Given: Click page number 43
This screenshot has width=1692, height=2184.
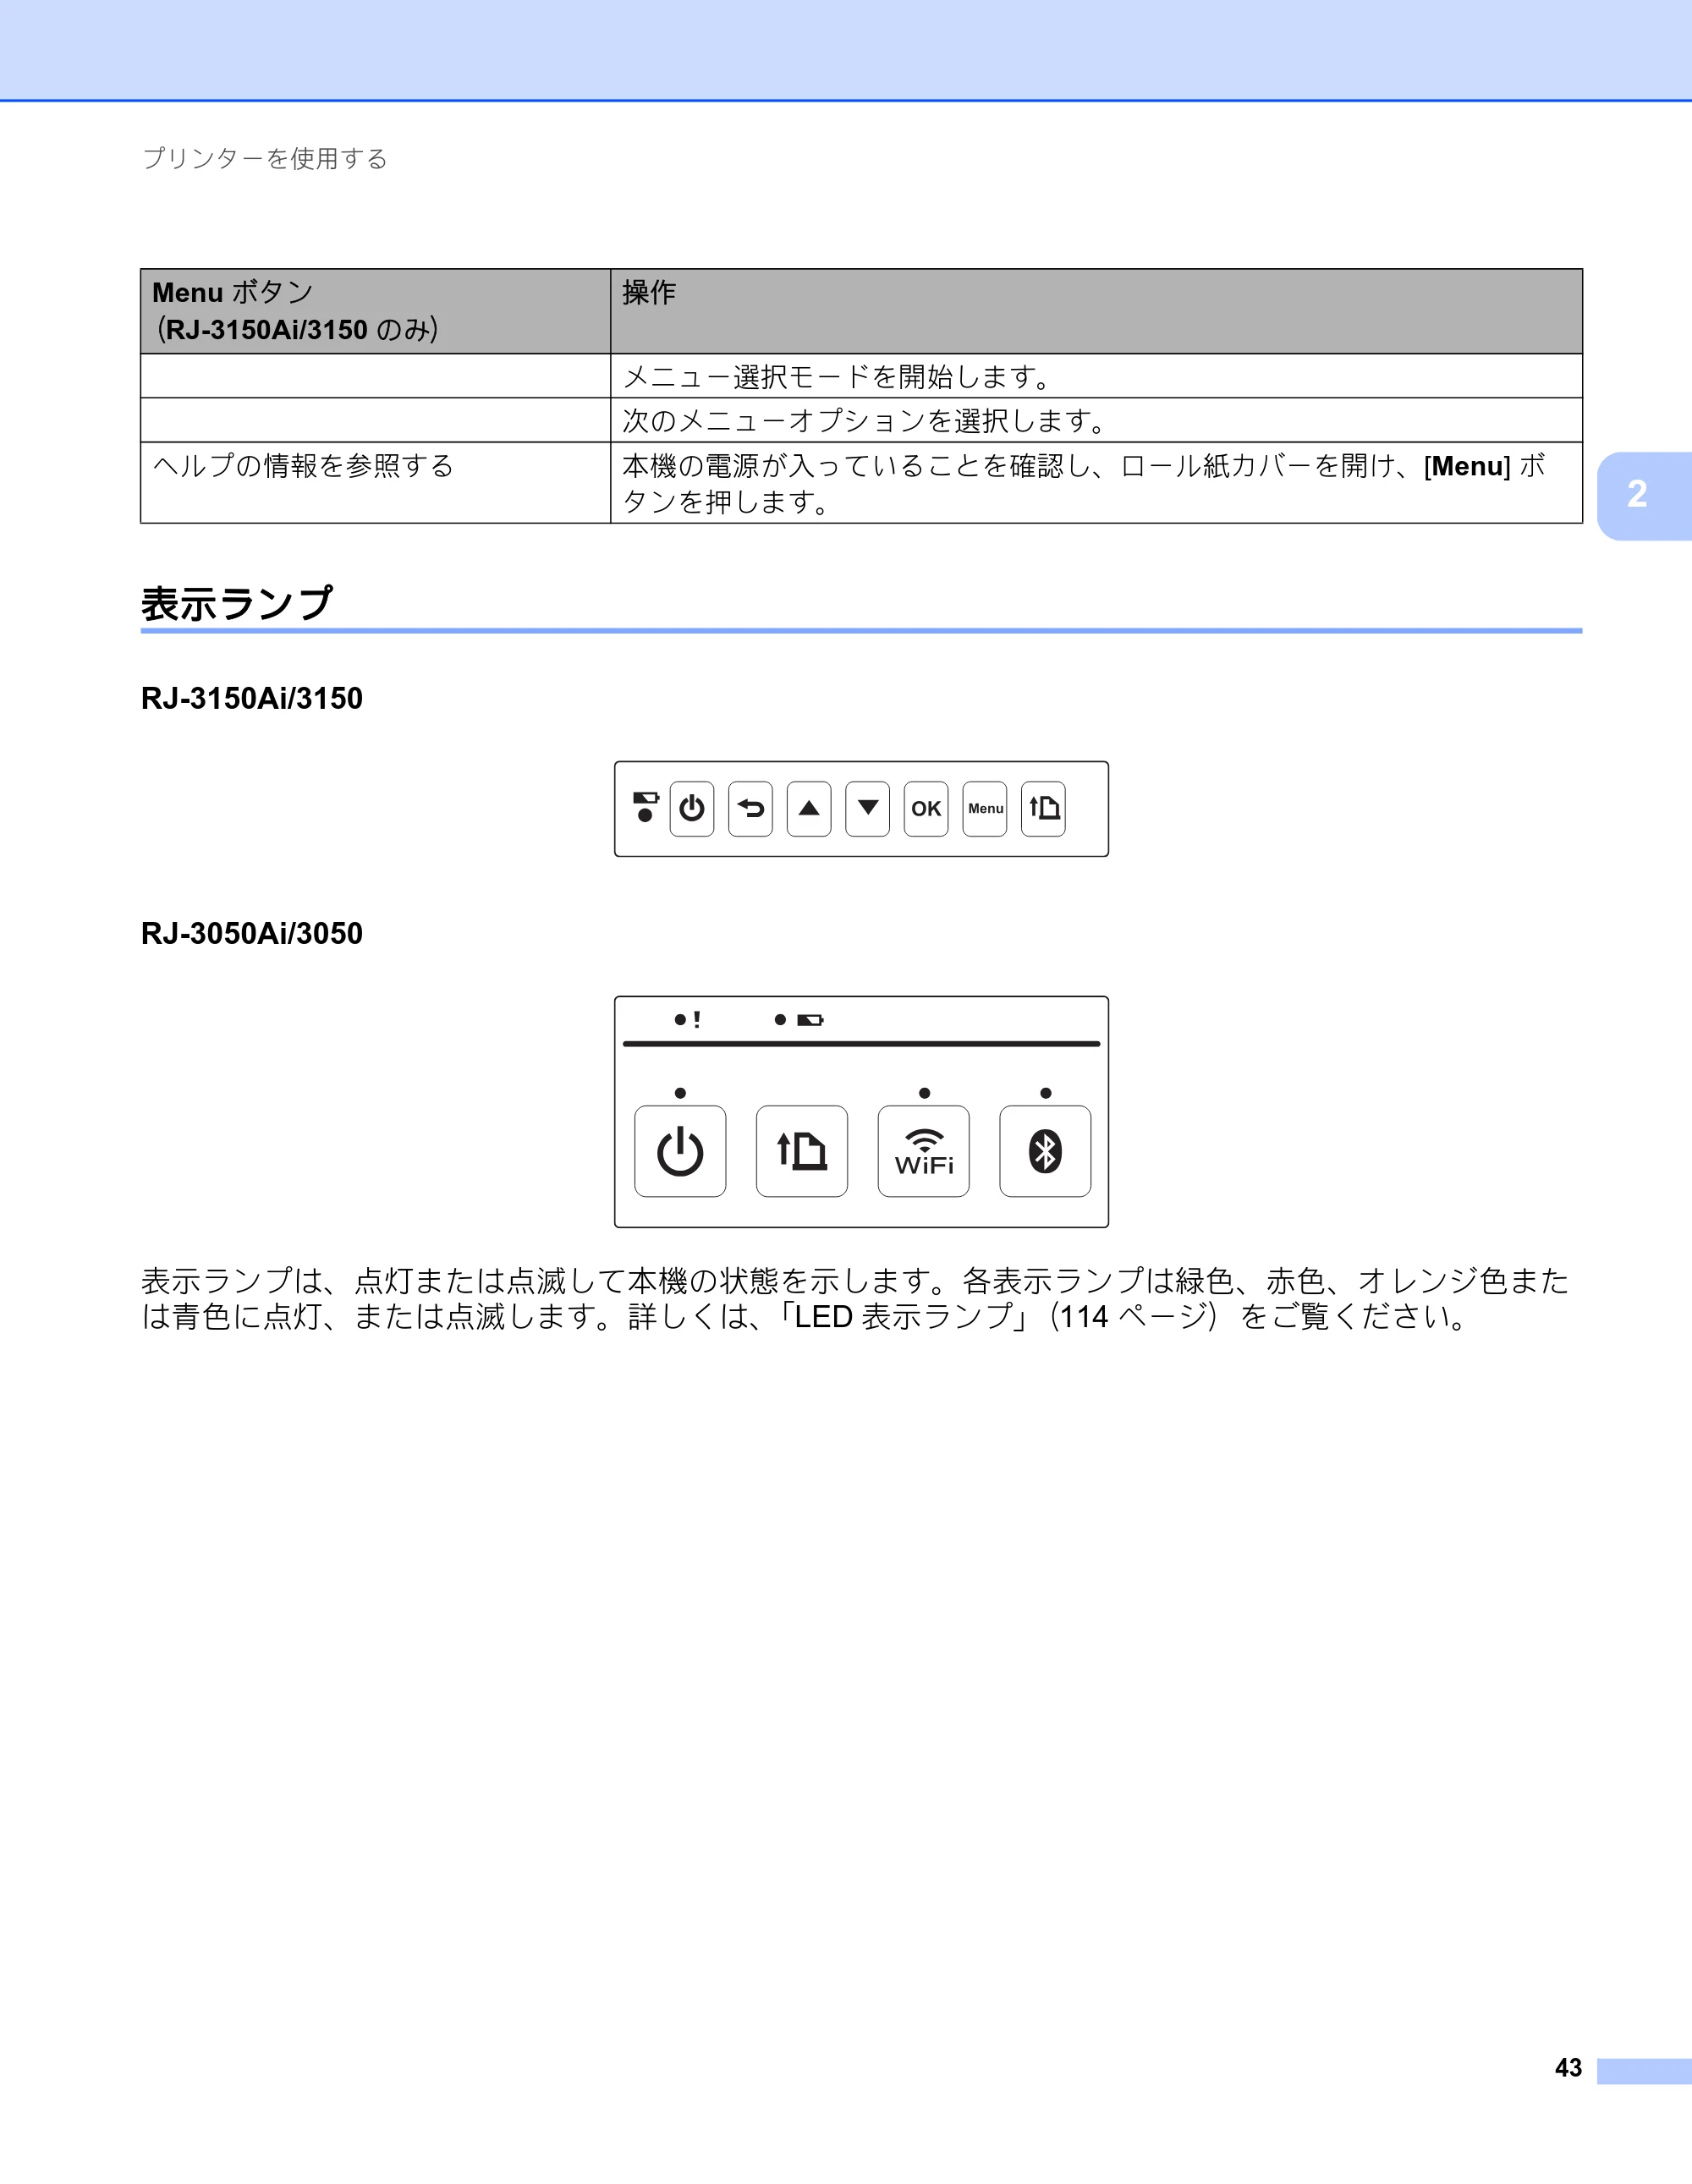Looking at the screenshot, I should point(1568,2067).
